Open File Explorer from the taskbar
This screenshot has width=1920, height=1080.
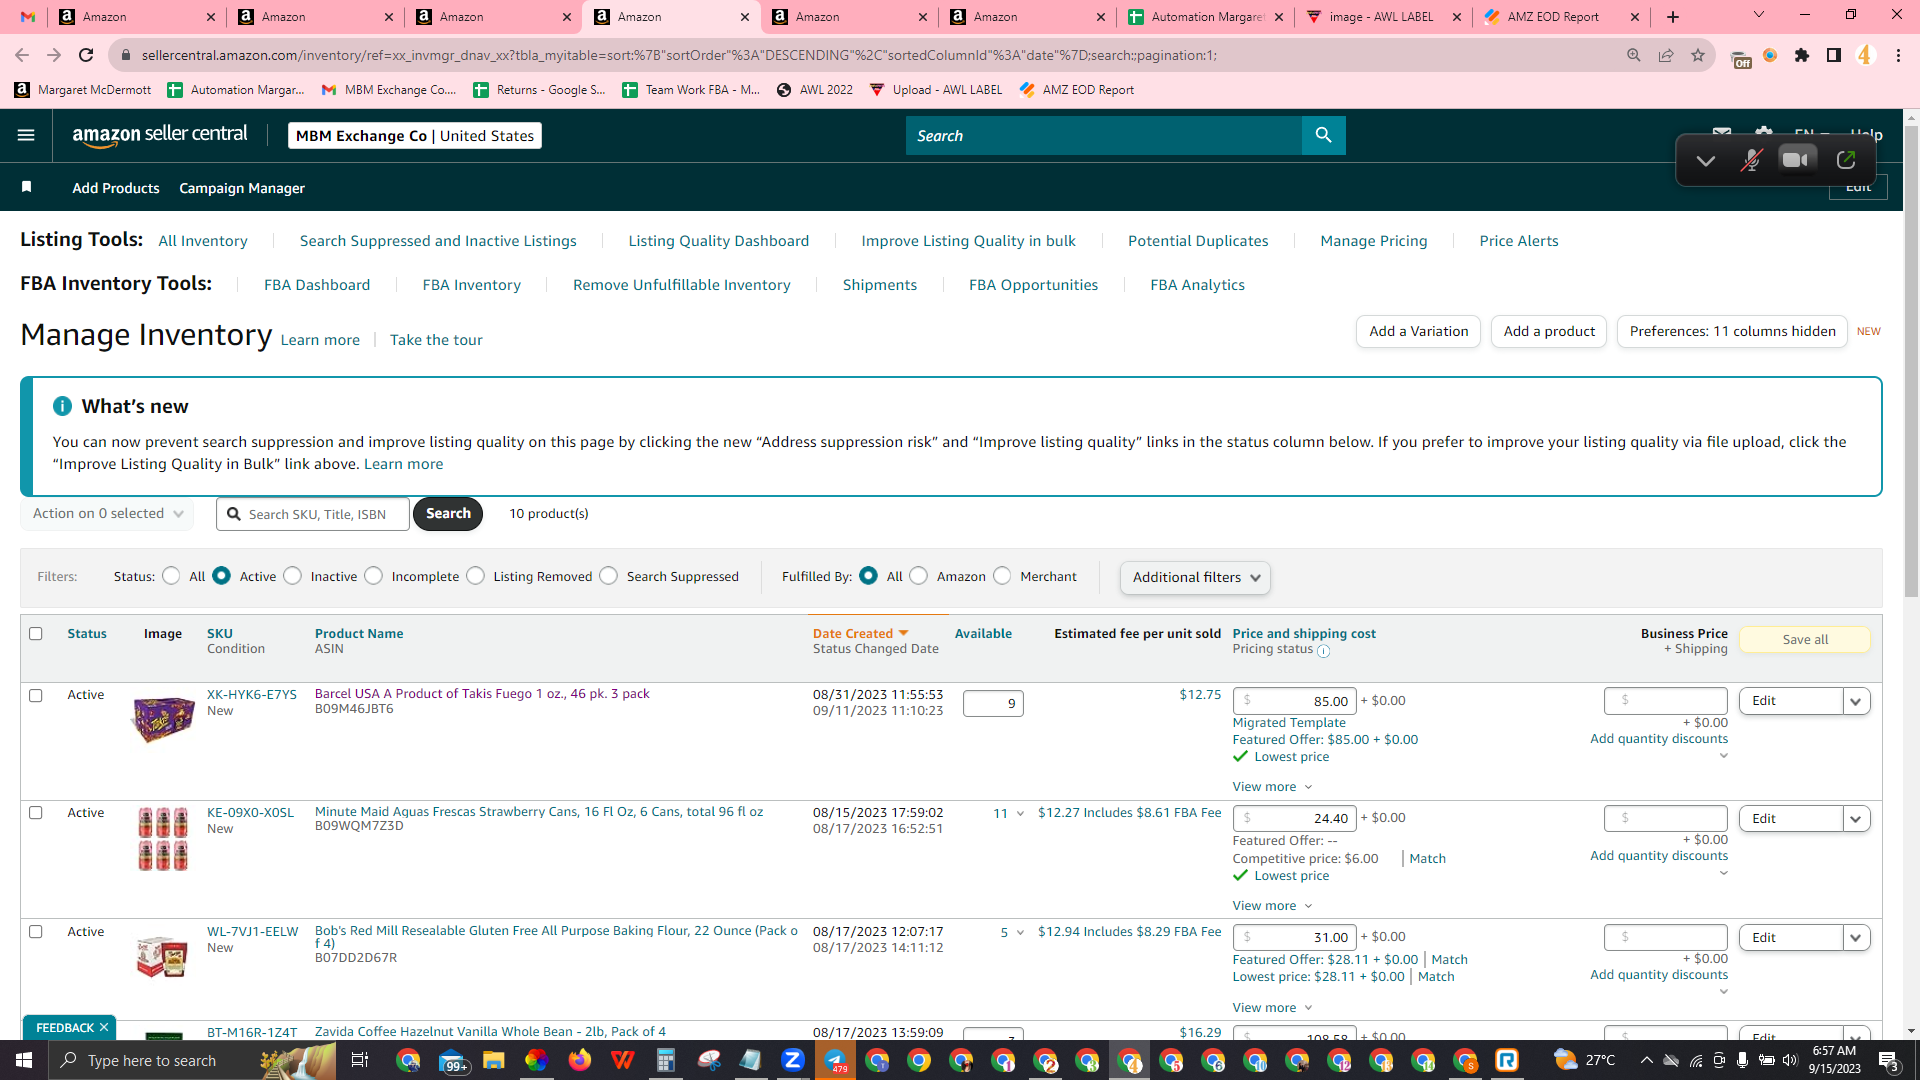(x=493, y=1060)
